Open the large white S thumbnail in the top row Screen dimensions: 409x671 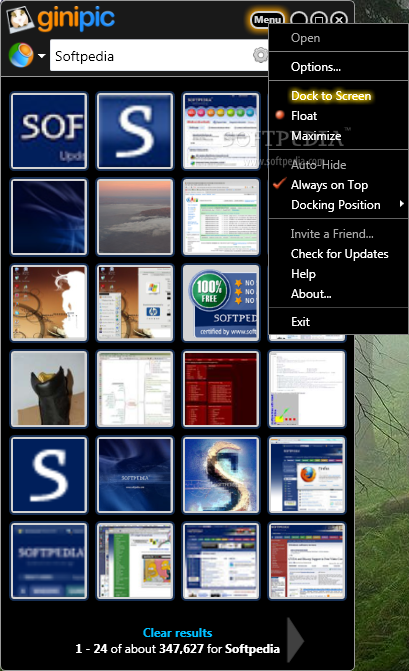(x=135, y=131)
